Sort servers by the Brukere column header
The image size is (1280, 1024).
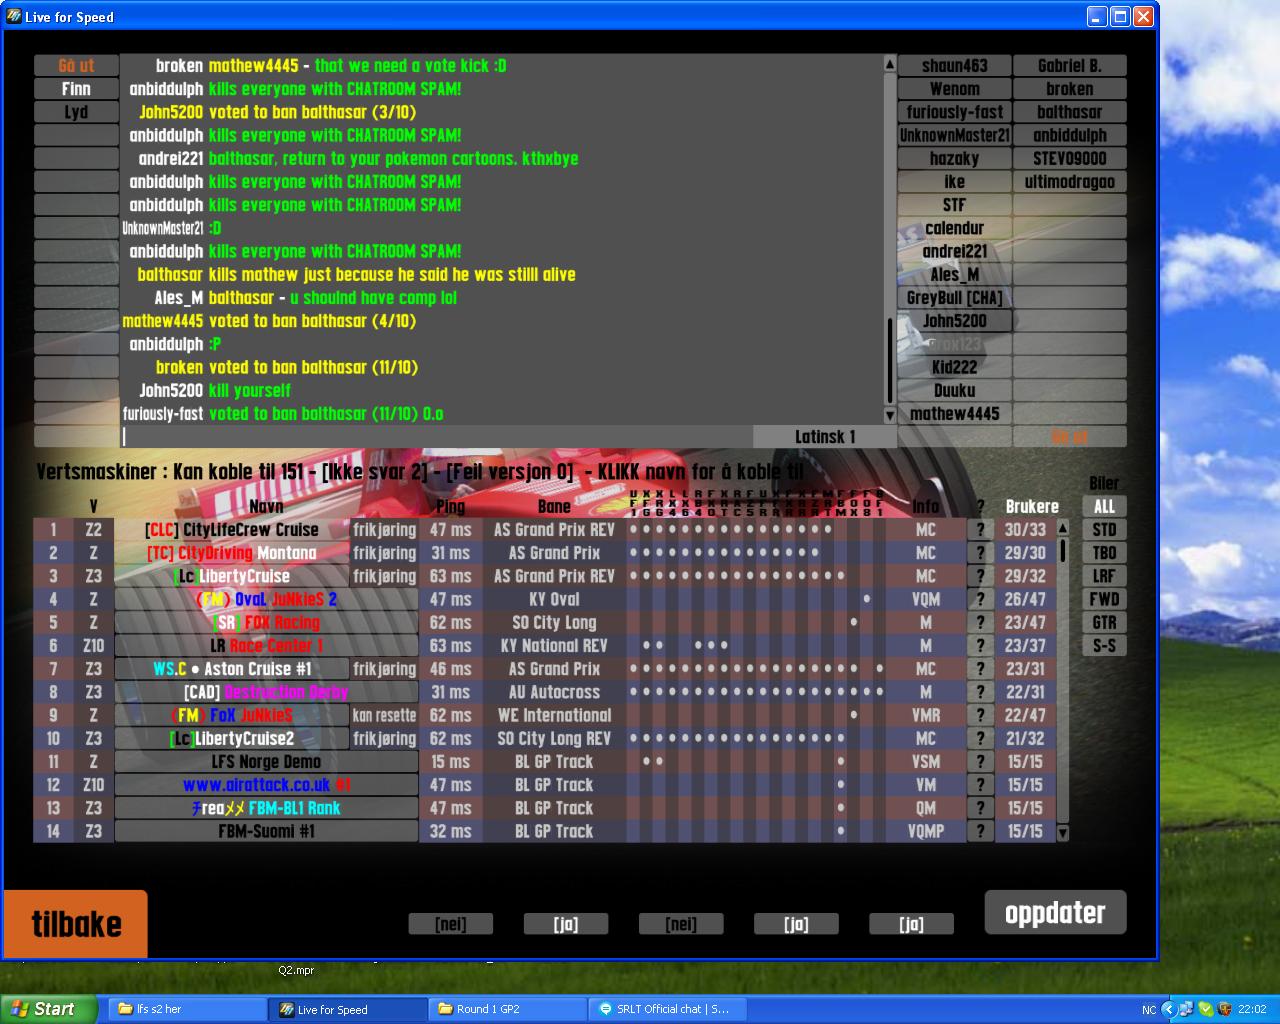tap(1032, 507)
